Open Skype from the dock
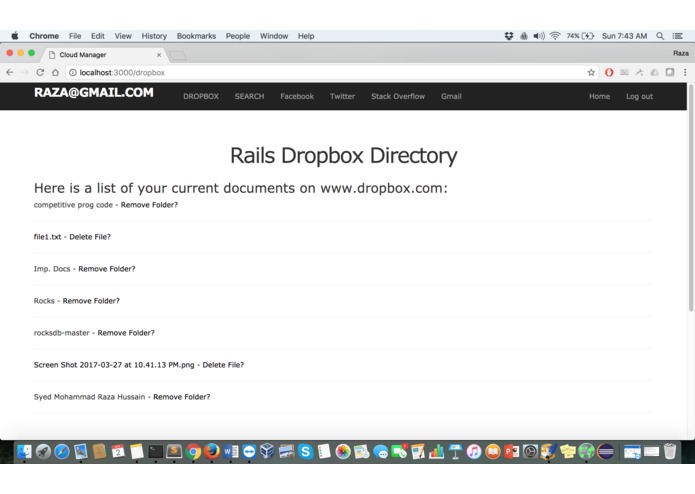Screen dimensions: 695x494 pyautogui.click(x=305, y=451)
